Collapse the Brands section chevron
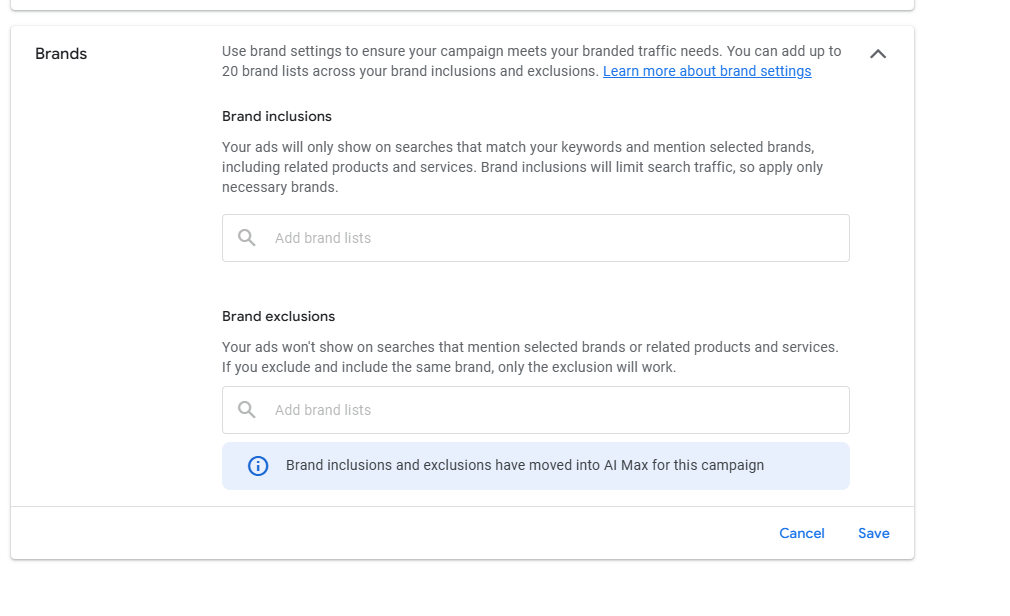1010x616 pixels. [877, 54]
